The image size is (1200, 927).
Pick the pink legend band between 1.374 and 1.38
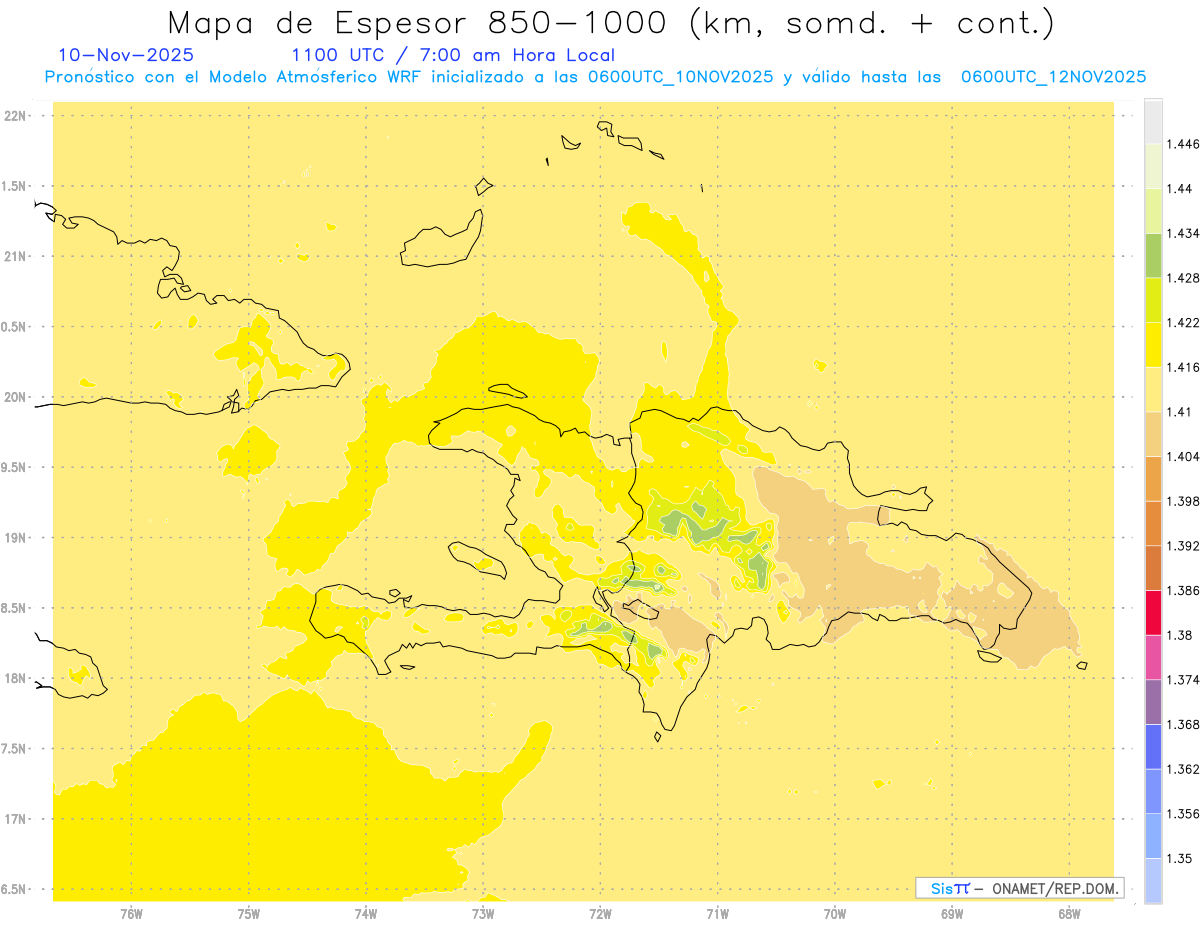(1153, 657)
